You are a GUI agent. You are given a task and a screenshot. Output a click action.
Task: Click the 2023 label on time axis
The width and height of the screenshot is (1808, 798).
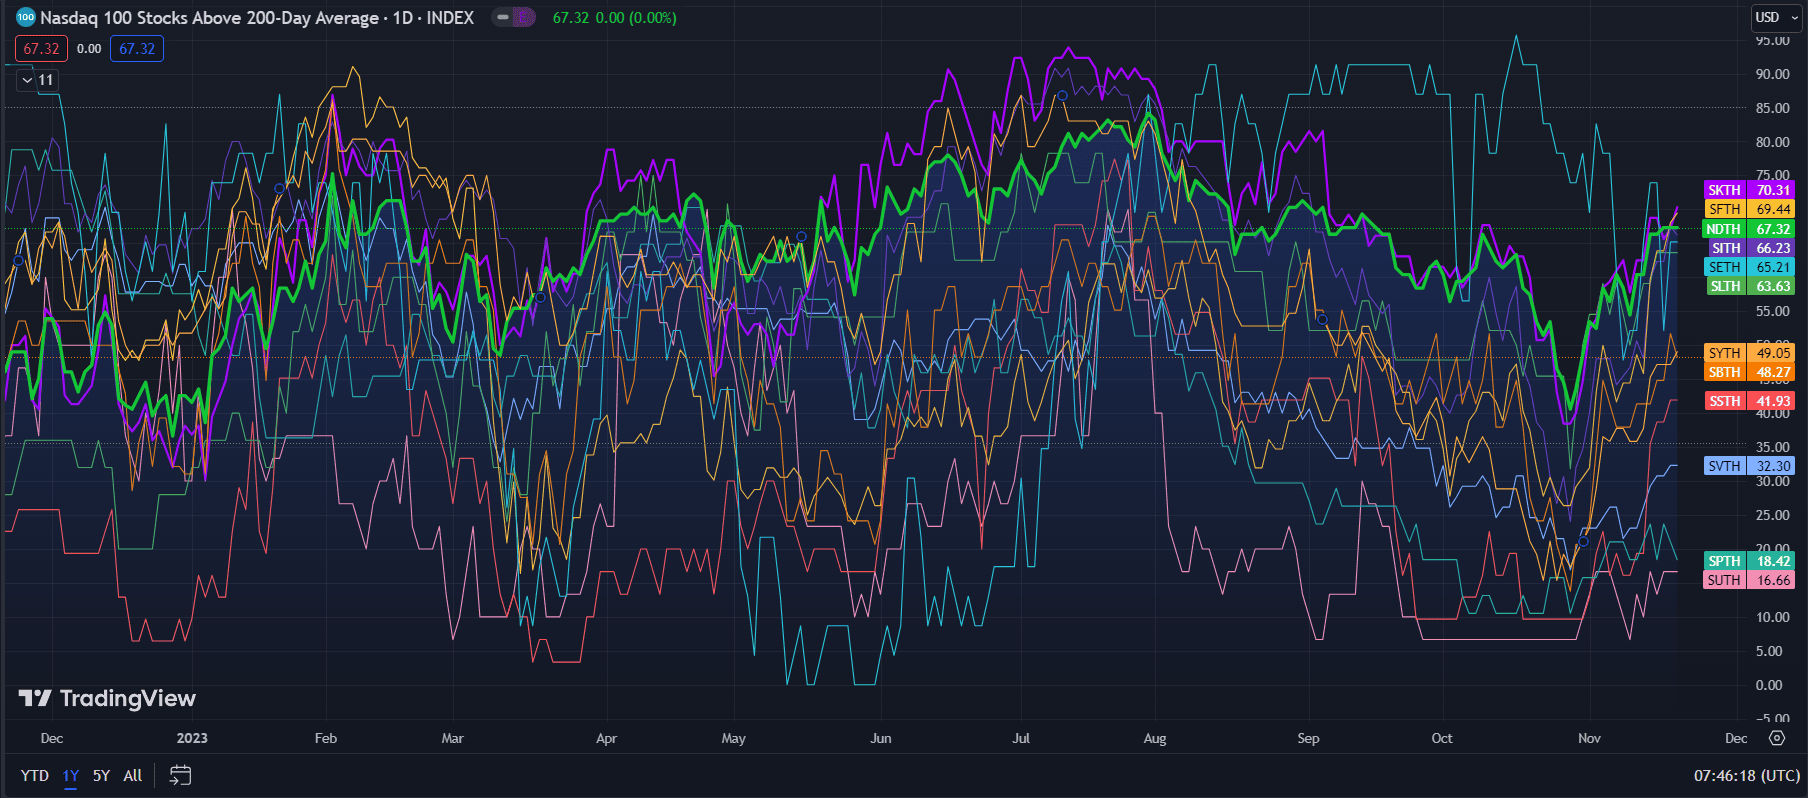[x=192, y=738]
